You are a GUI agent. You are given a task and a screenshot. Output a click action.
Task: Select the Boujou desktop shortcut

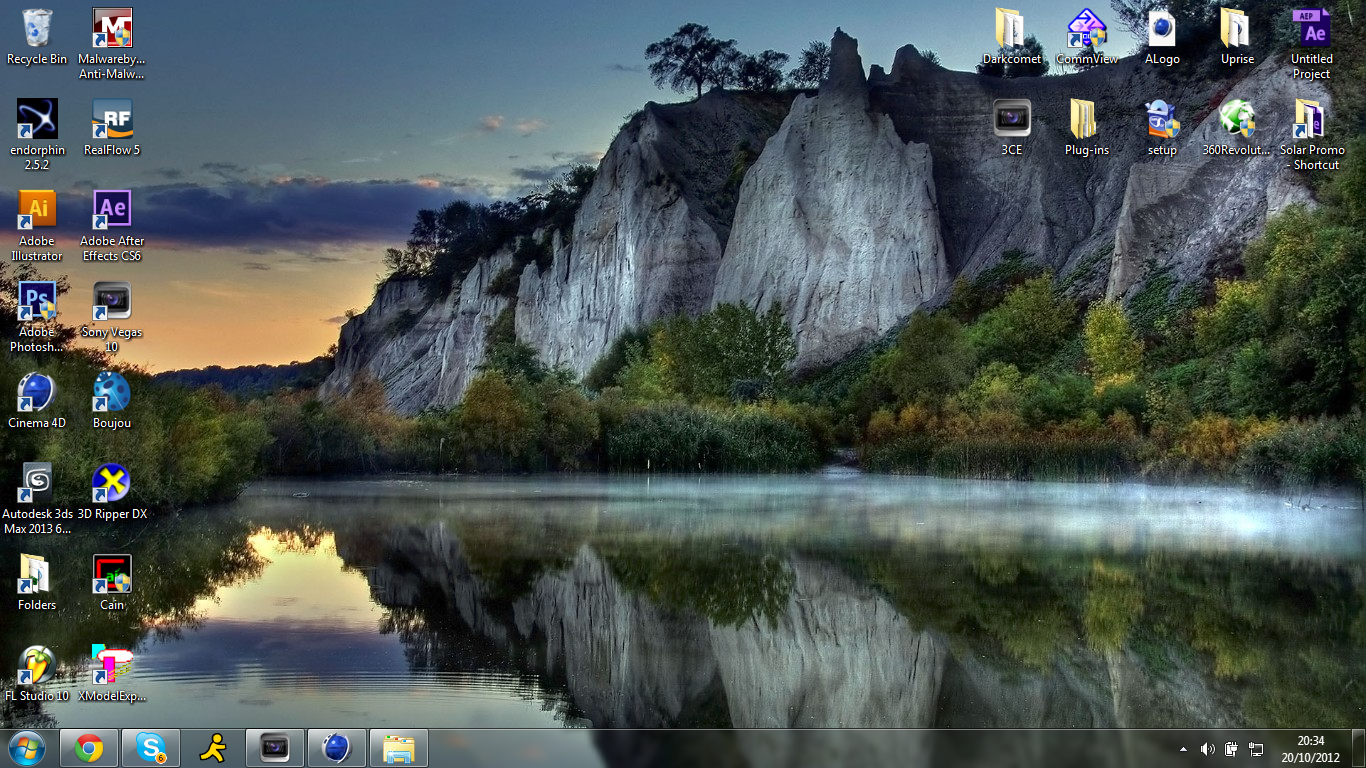[112, 401]
